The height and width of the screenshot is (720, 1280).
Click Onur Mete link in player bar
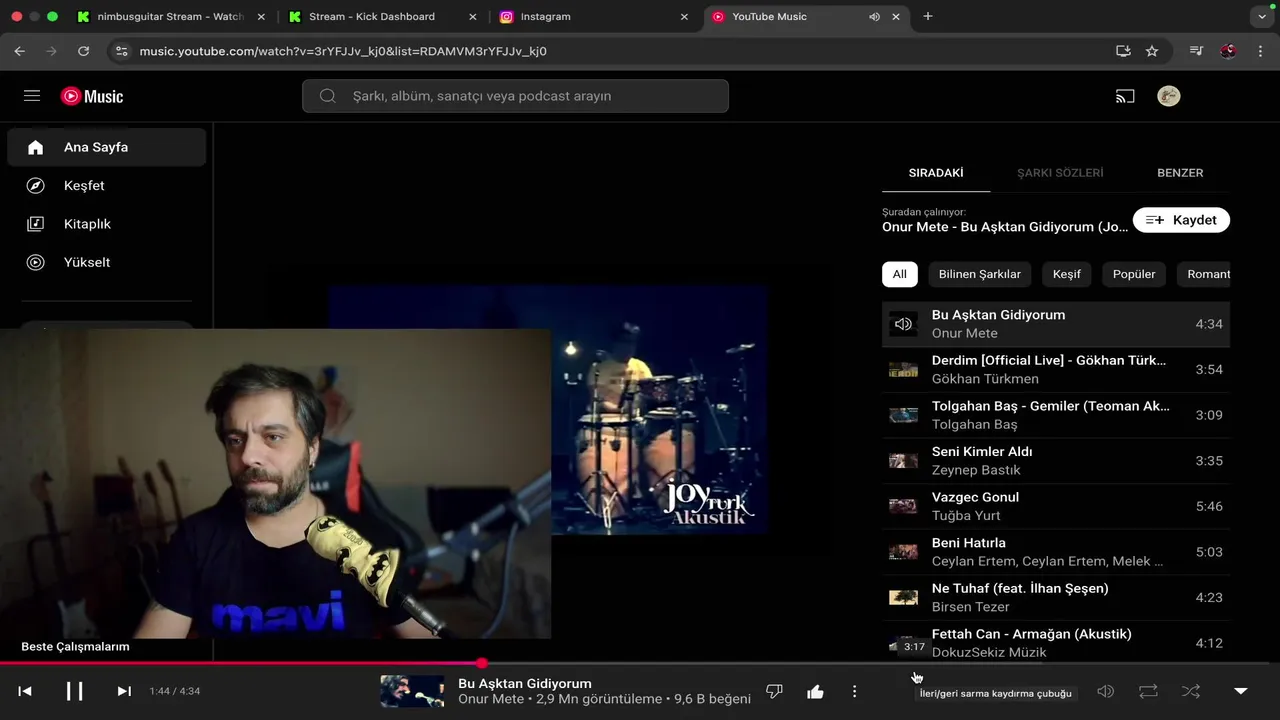491,699
